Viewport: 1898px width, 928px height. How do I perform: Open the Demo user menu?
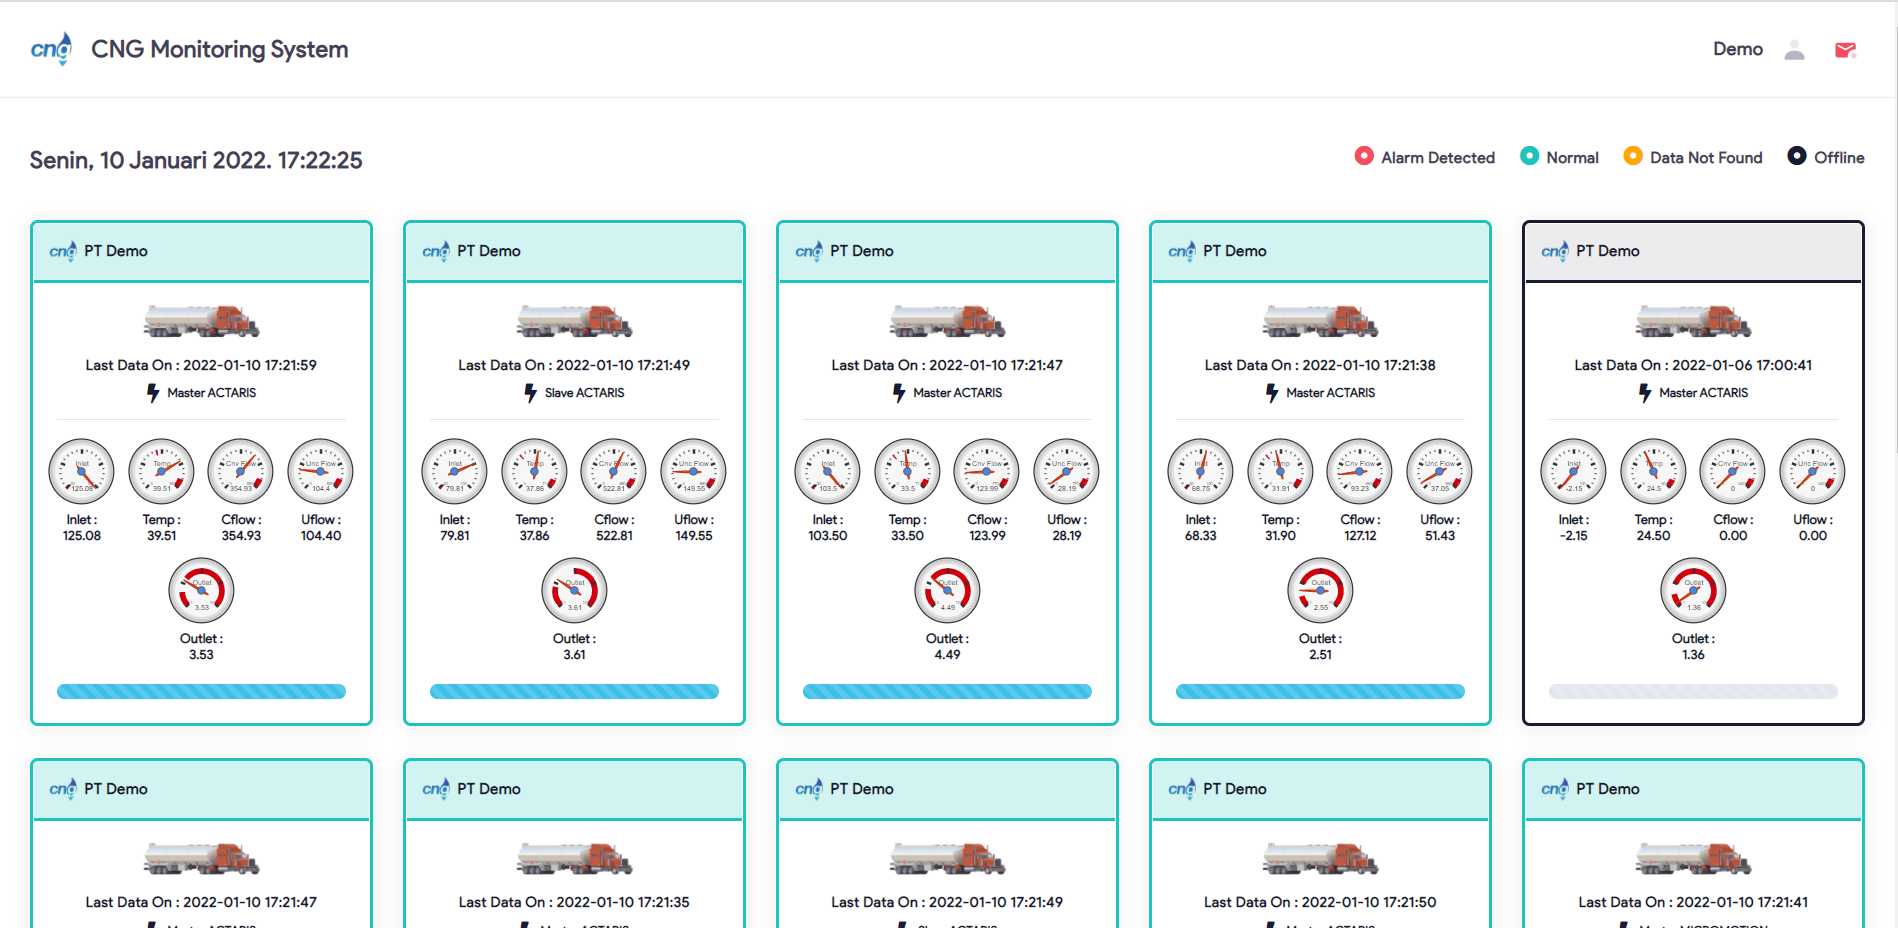(x=1737, y=49)
